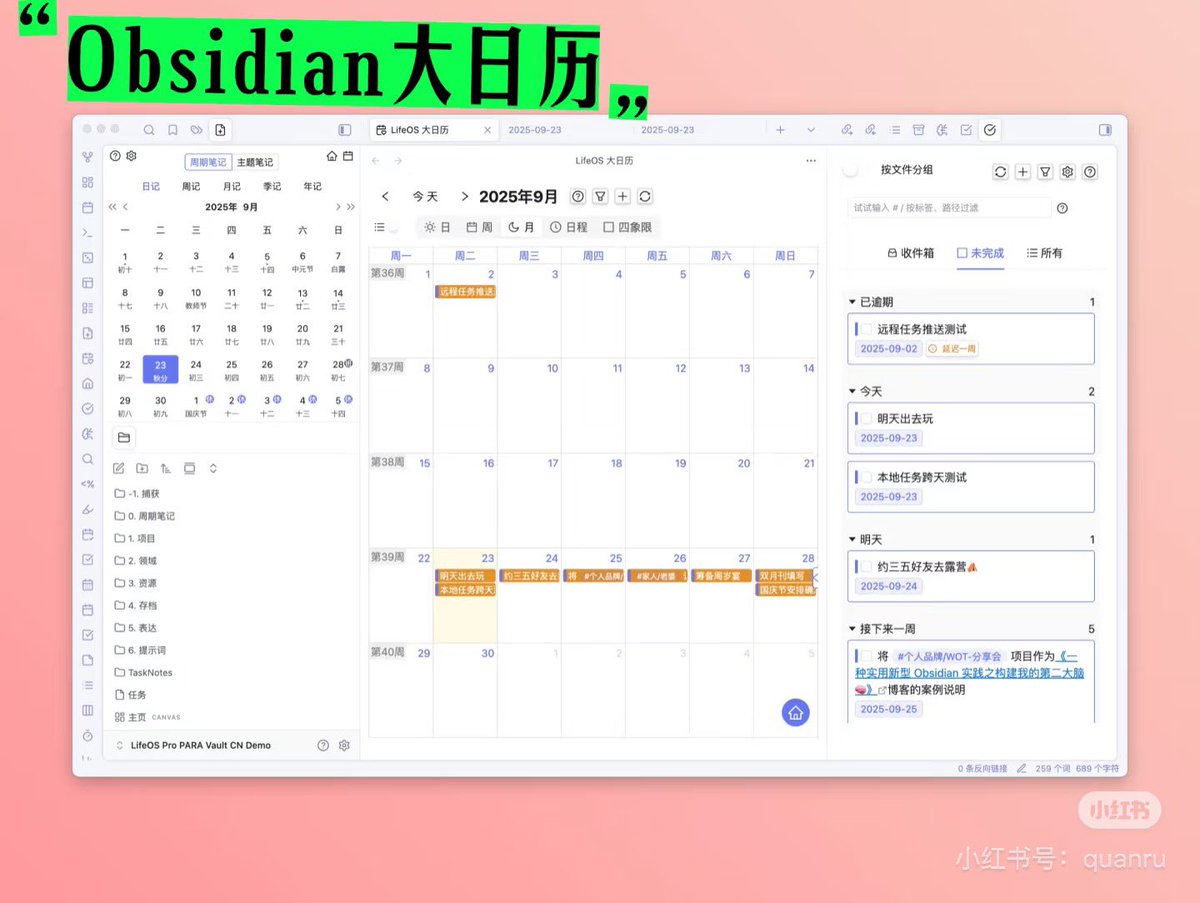Expand all folders with the collapse-expand icon

coord(213,468)
